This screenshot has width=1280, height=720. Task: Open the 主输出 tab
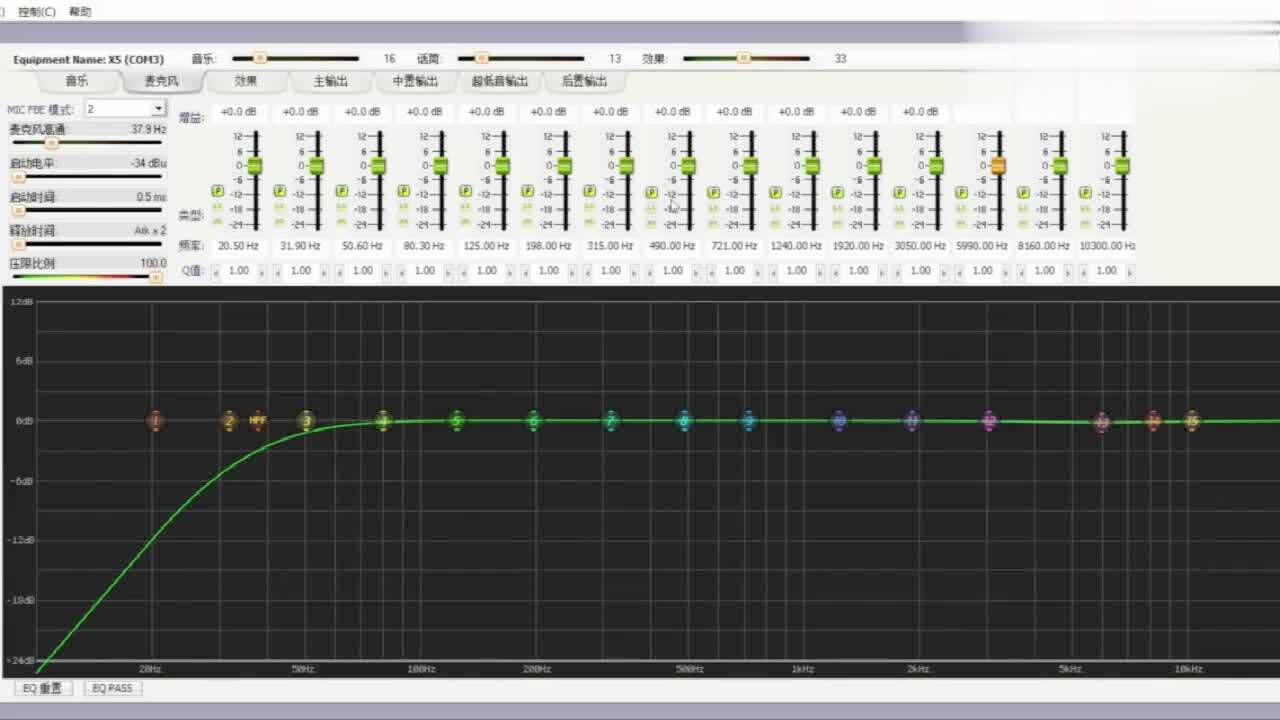coord(331,81)
